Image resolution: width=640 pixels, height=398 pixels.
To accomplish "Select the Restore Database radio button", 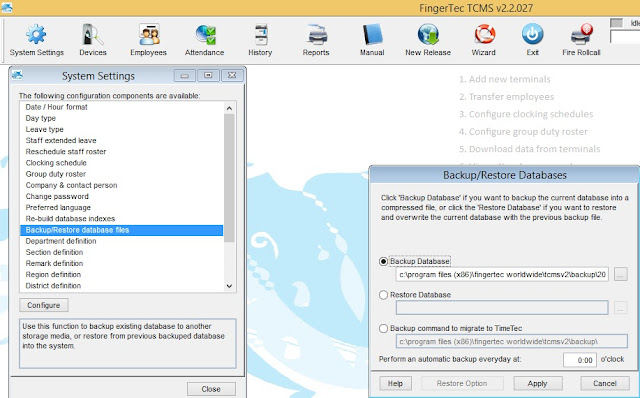I will pyautogui.click(x=383, y=295).
